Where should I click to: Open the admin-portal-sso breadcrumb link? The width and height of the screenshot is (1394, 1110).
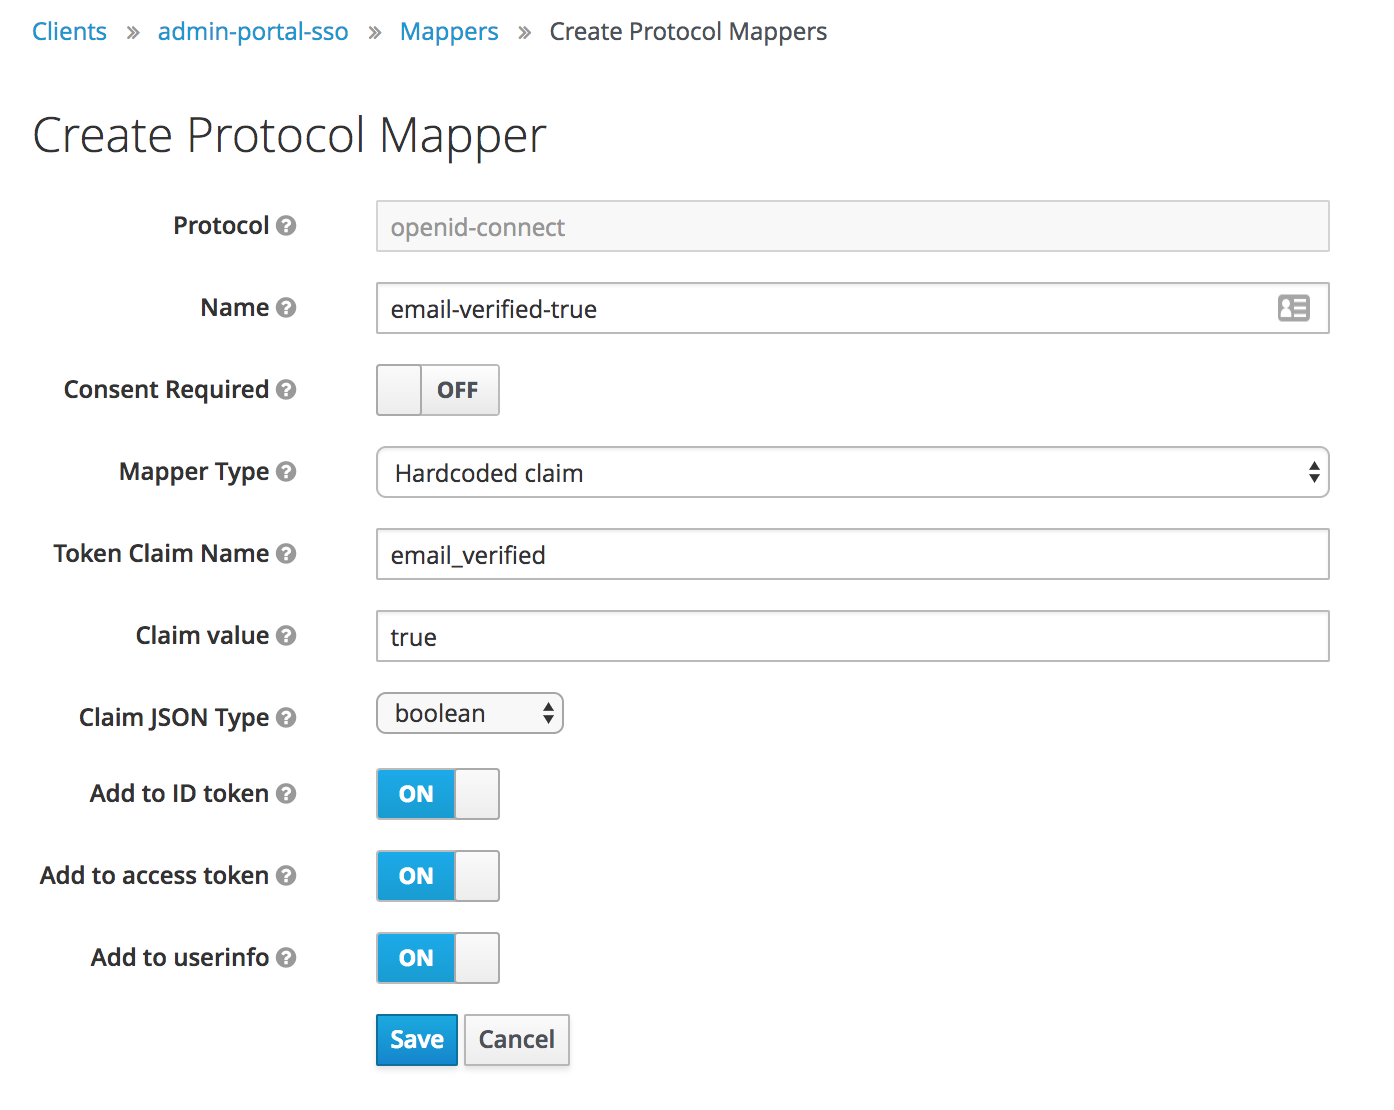[x=253, y=32]
